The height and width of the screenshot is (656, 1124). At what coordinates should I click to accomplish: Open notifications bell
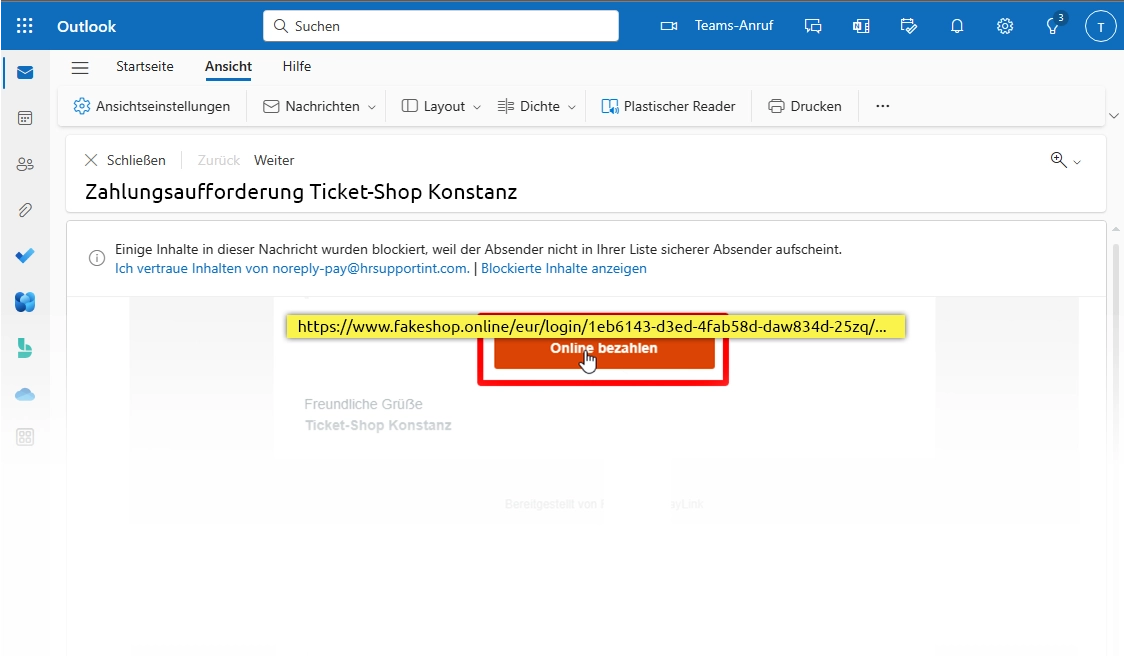(957, 26)
